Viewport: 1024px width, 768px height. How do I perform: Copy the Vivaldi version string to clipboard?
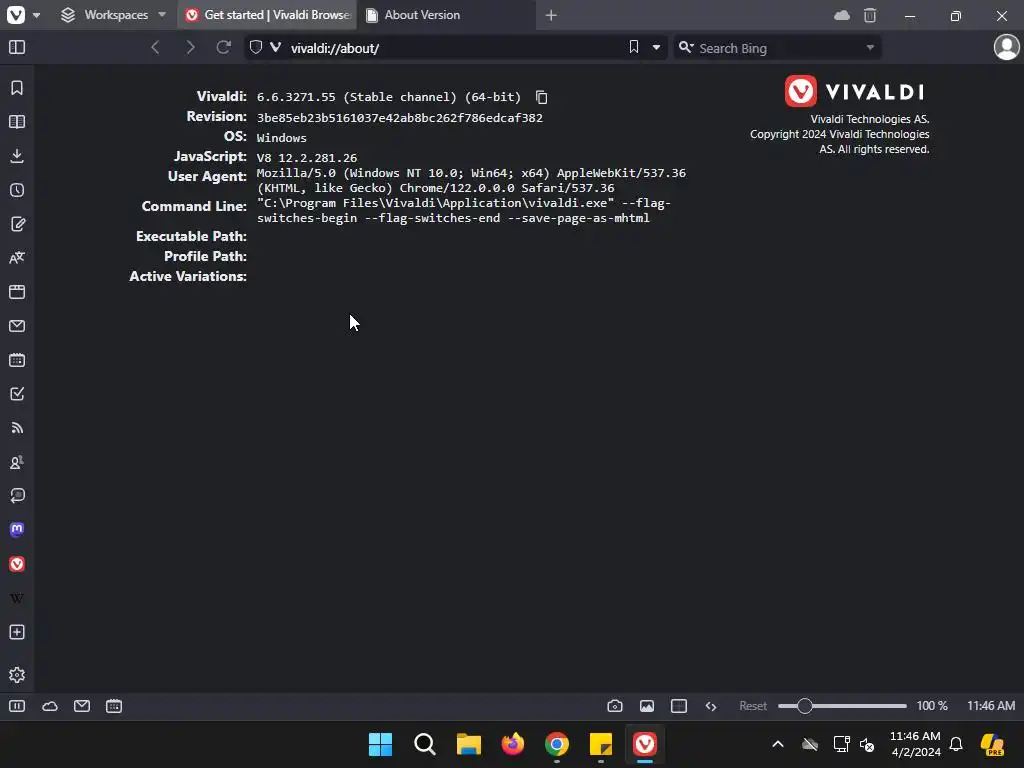(541, 97)
